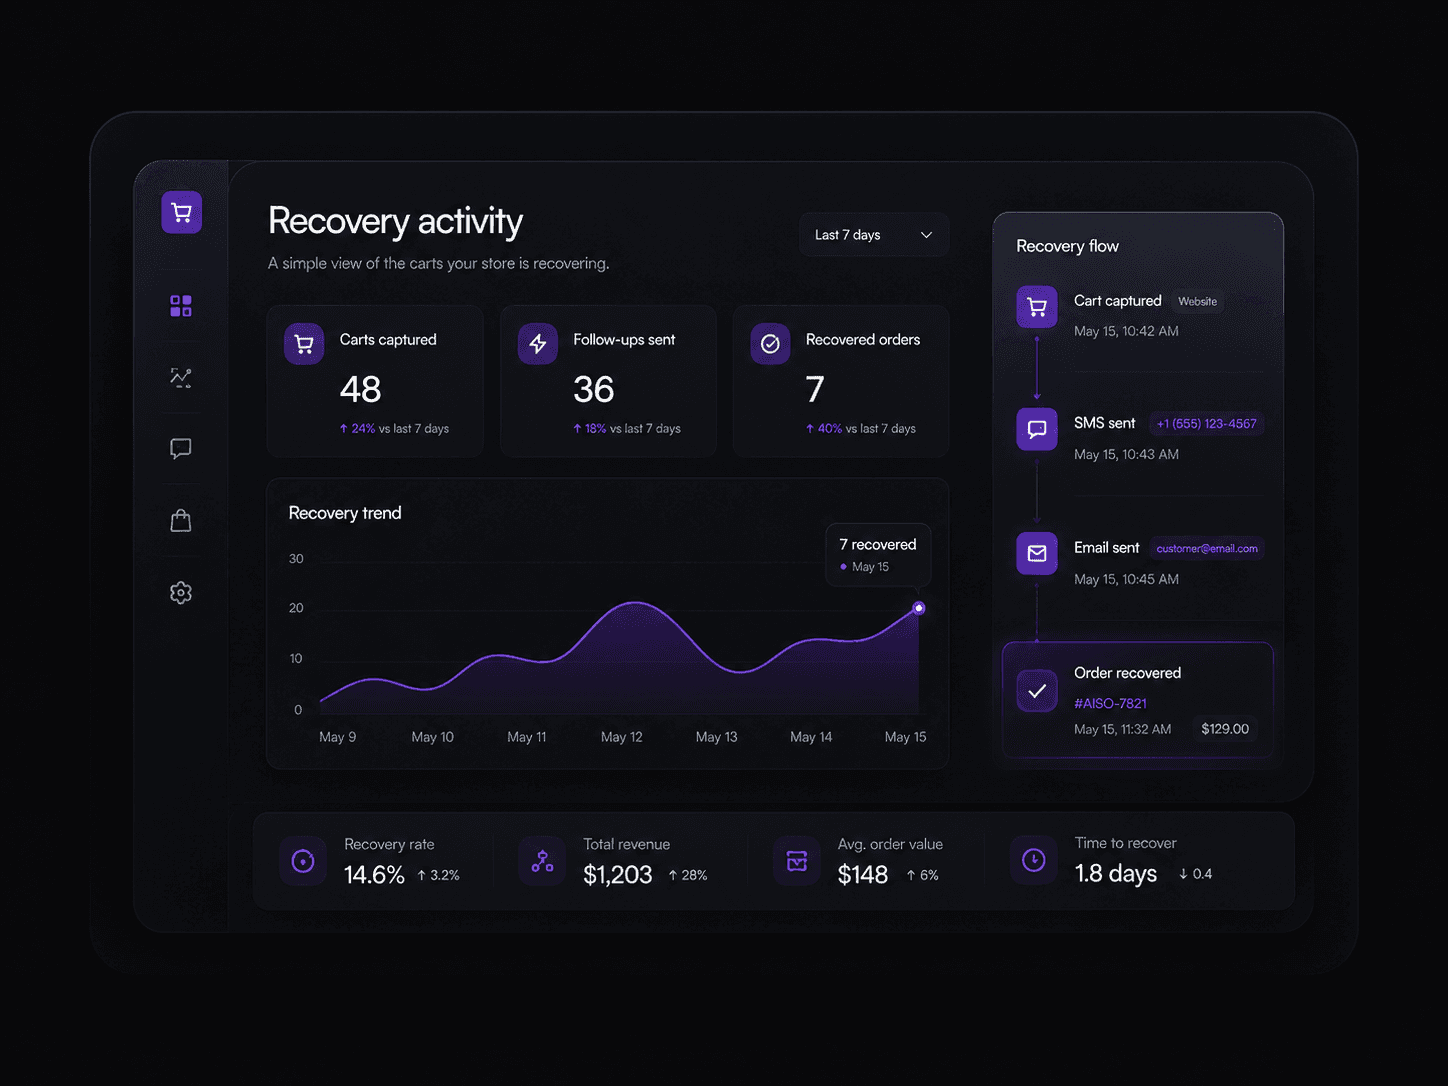Click the May 13 axis label
1448x1086 pixels.
pyautogui.click(x=716, y=737)
